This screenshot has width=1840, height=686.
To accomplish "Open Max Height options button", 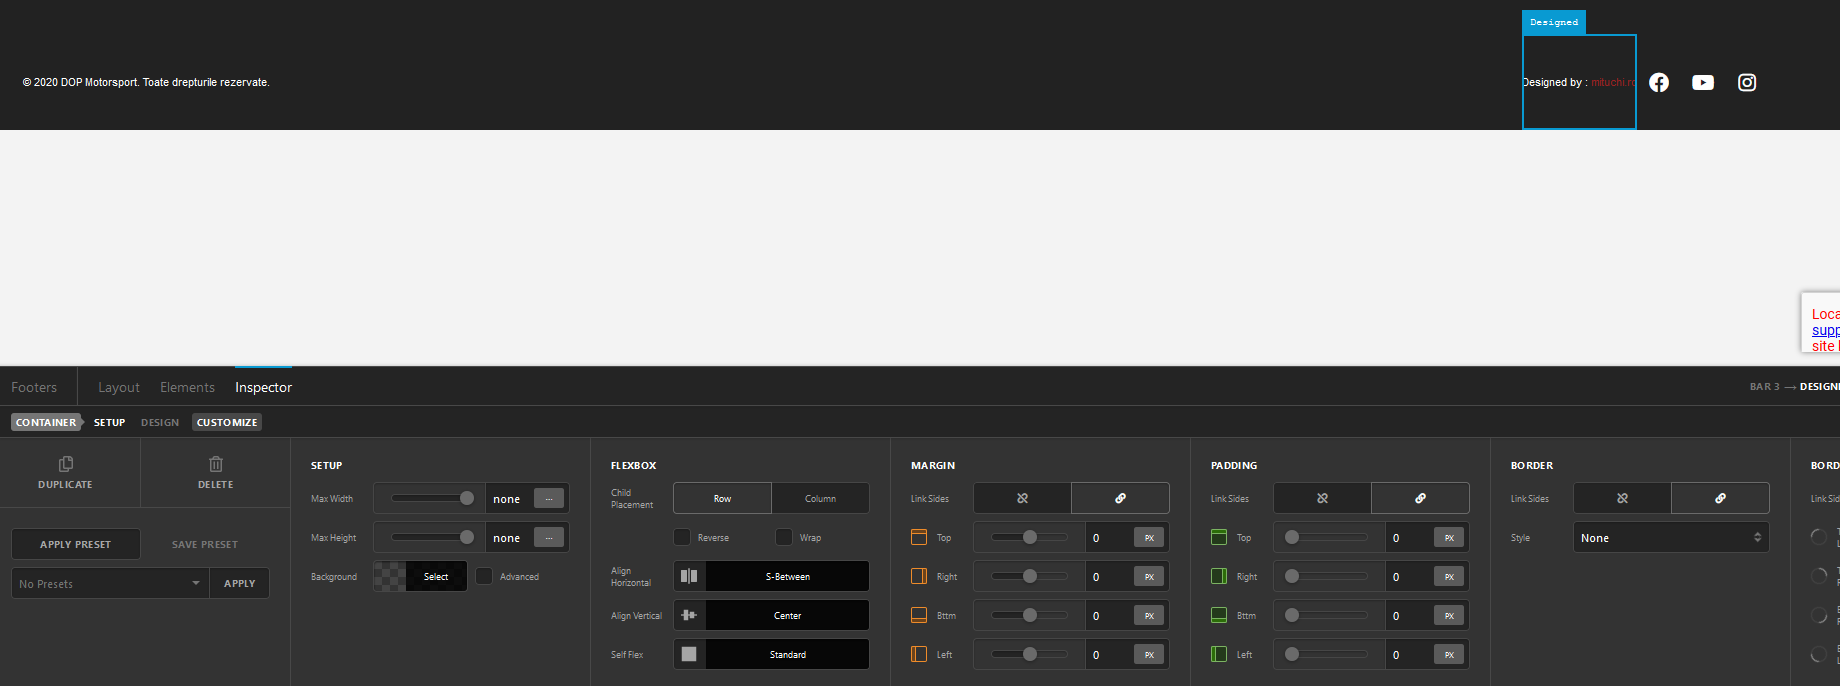I will click(x=549, y=537).
